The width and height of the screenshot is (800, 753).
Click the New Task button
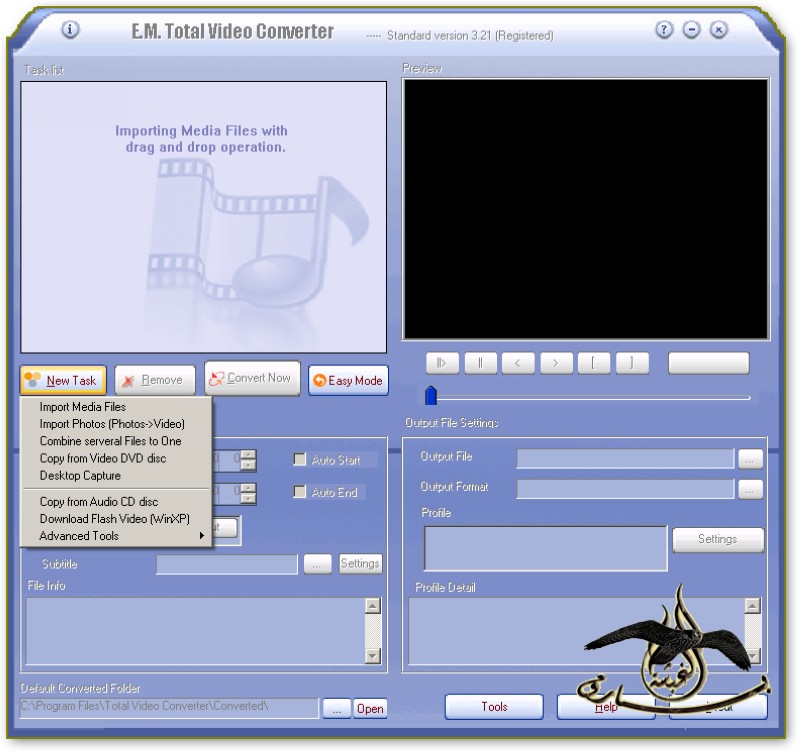pyautogui.click(x=63, y=380)
